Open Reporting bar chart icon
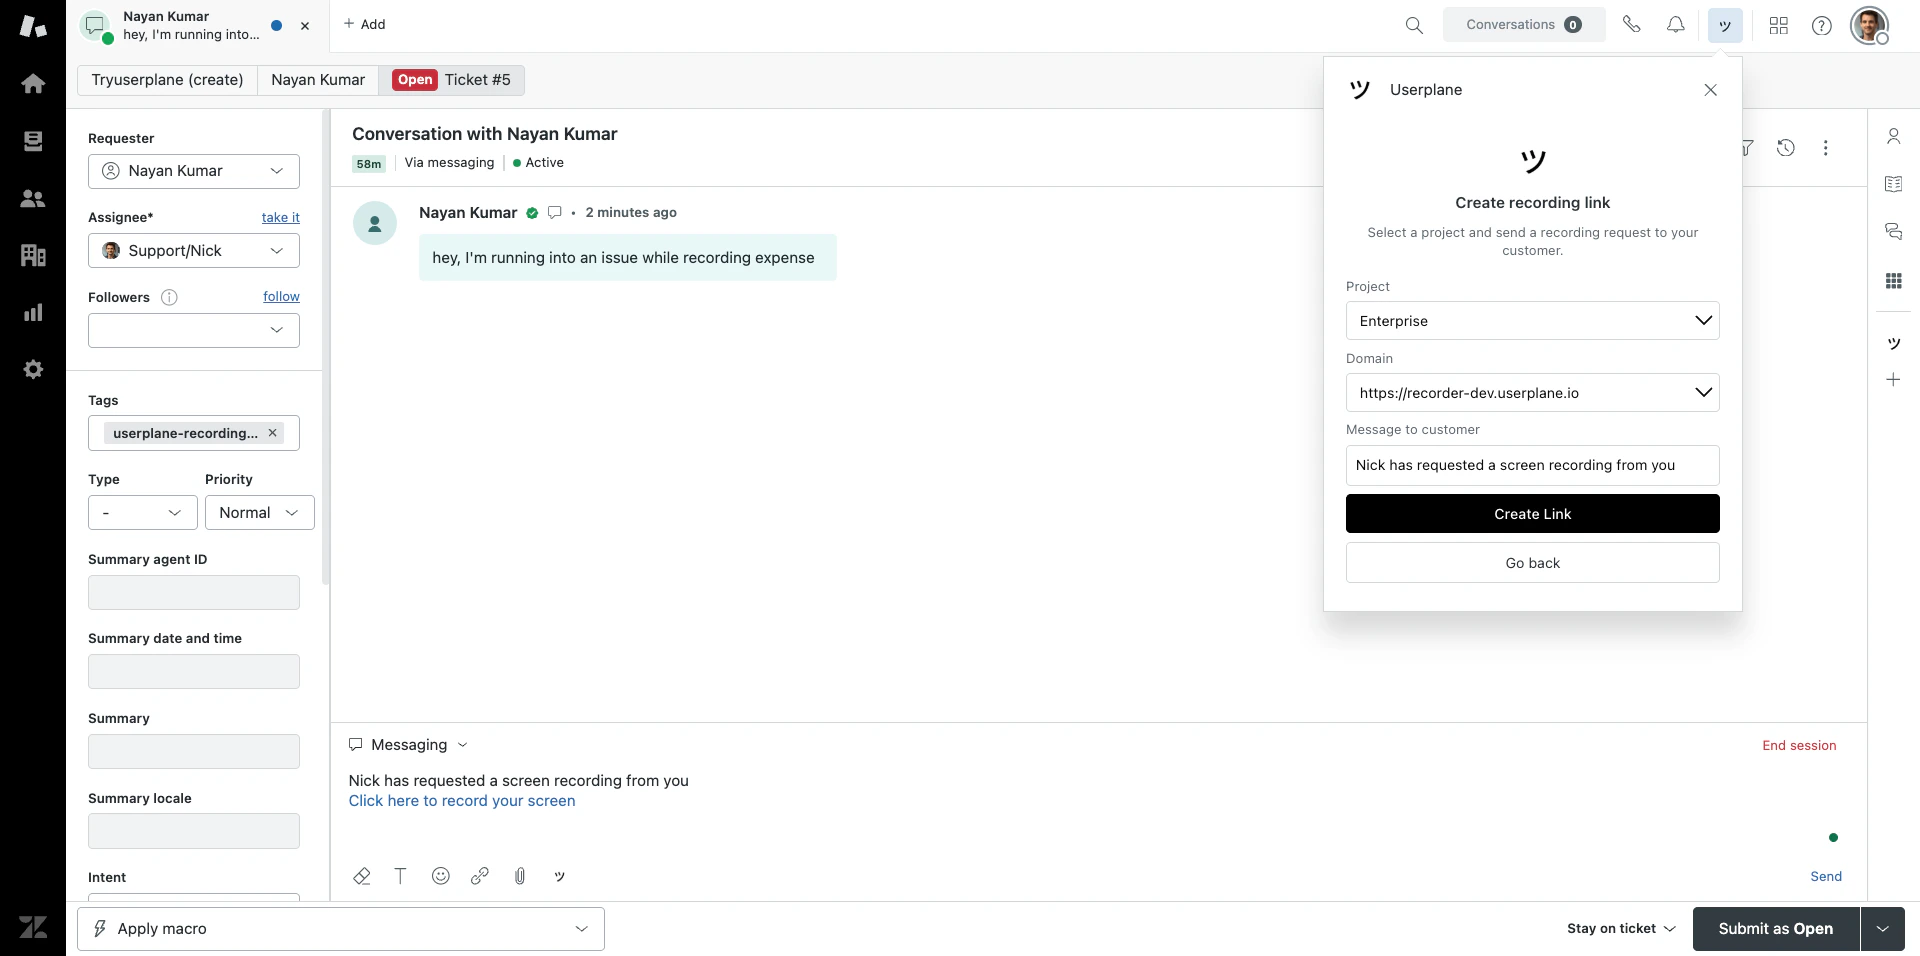Image resolution: width=1920 pixels, height=956 pixels. (33, 312)
